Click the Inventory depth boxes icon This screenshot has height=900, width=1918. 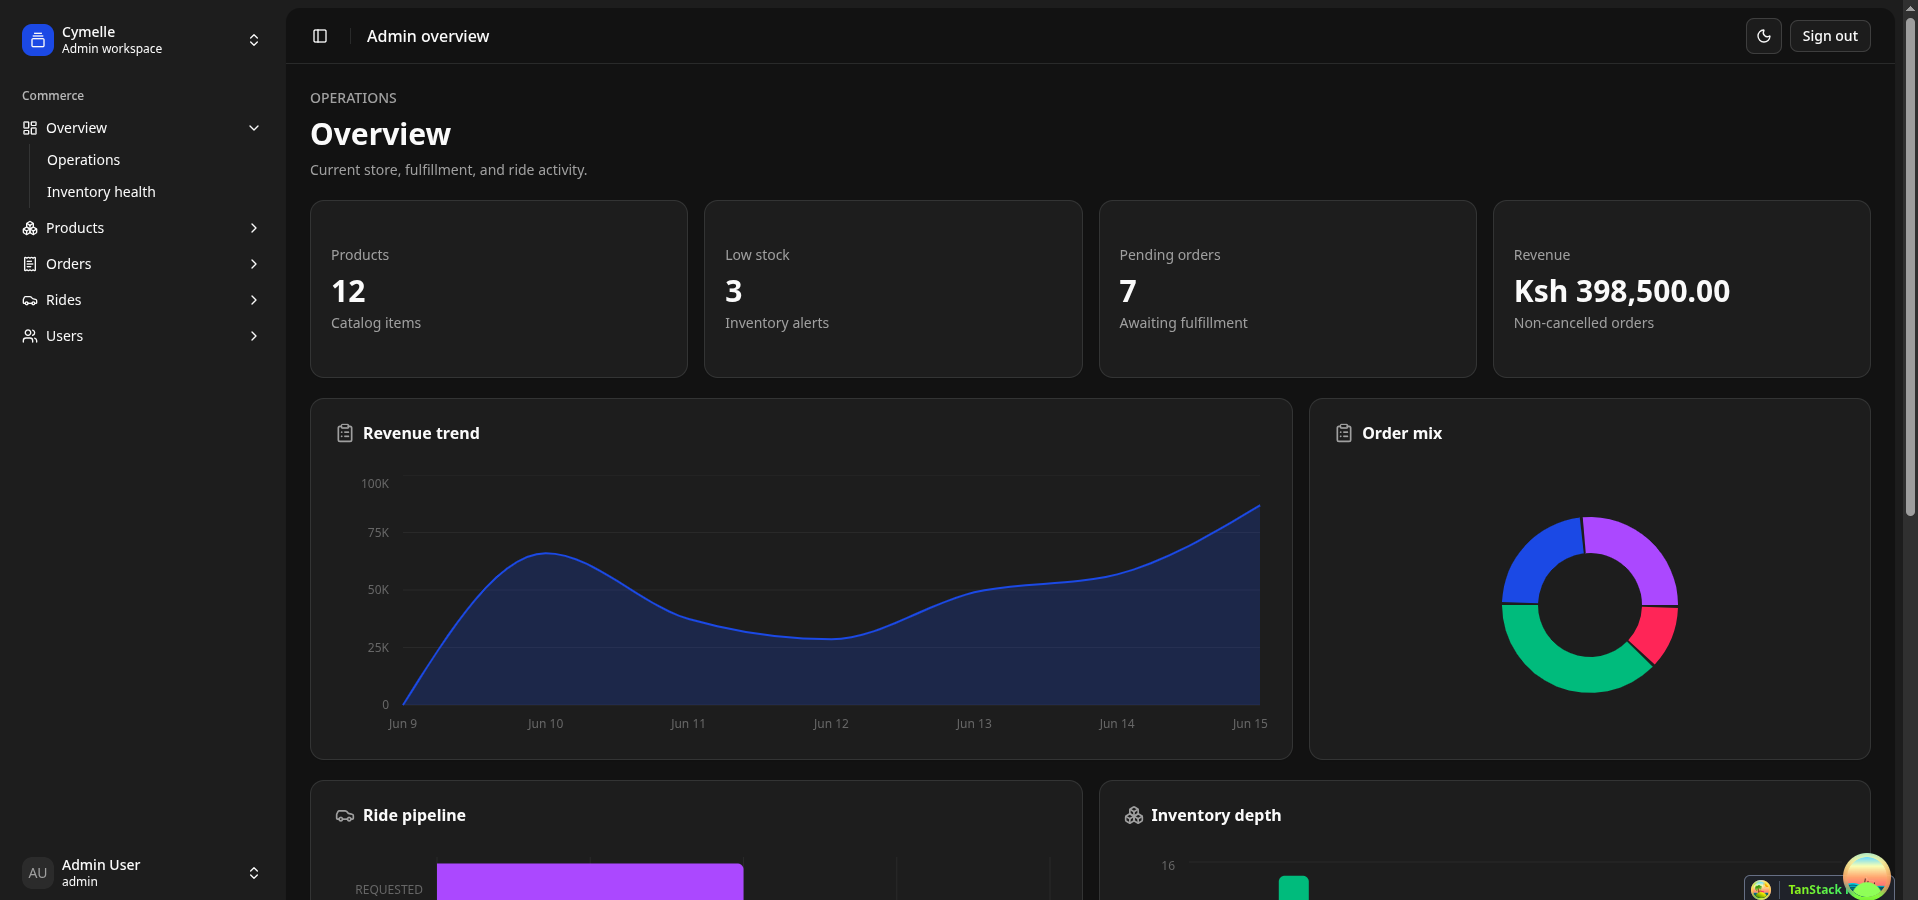pos(1134,815)
